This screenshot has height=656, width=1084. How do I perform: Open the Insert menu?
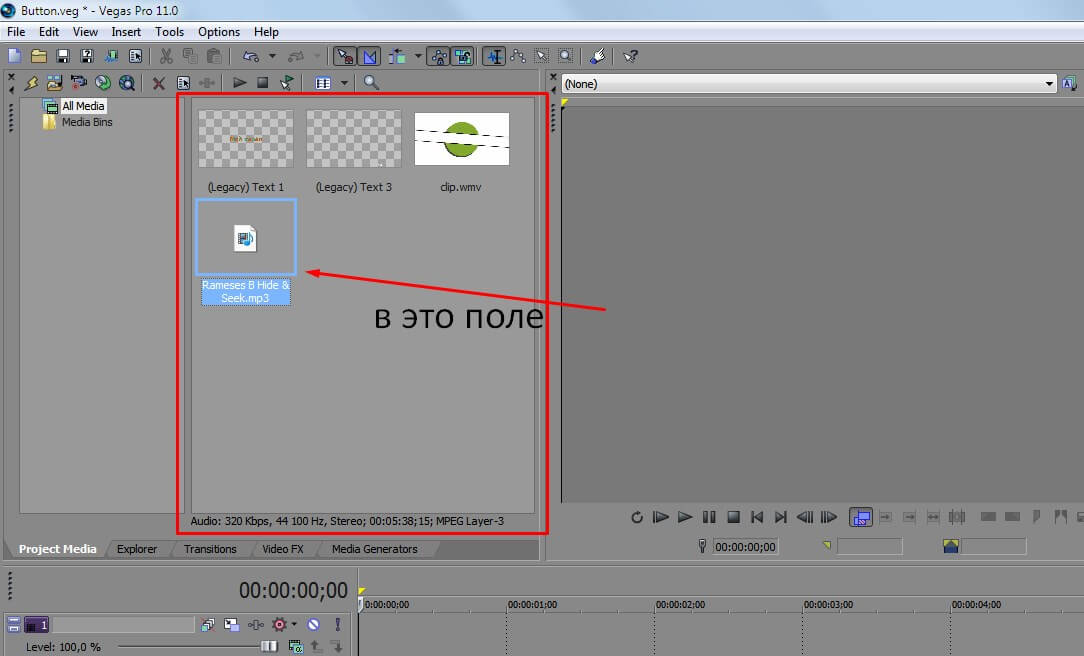126,32
